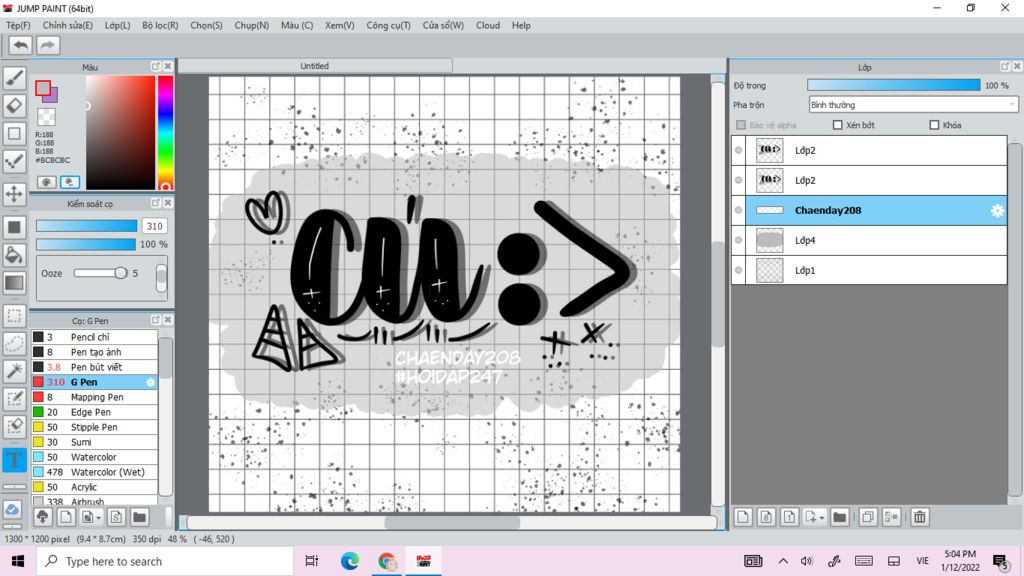
Task: Add a new 1-bit layer
Action: tap(789, 517)
